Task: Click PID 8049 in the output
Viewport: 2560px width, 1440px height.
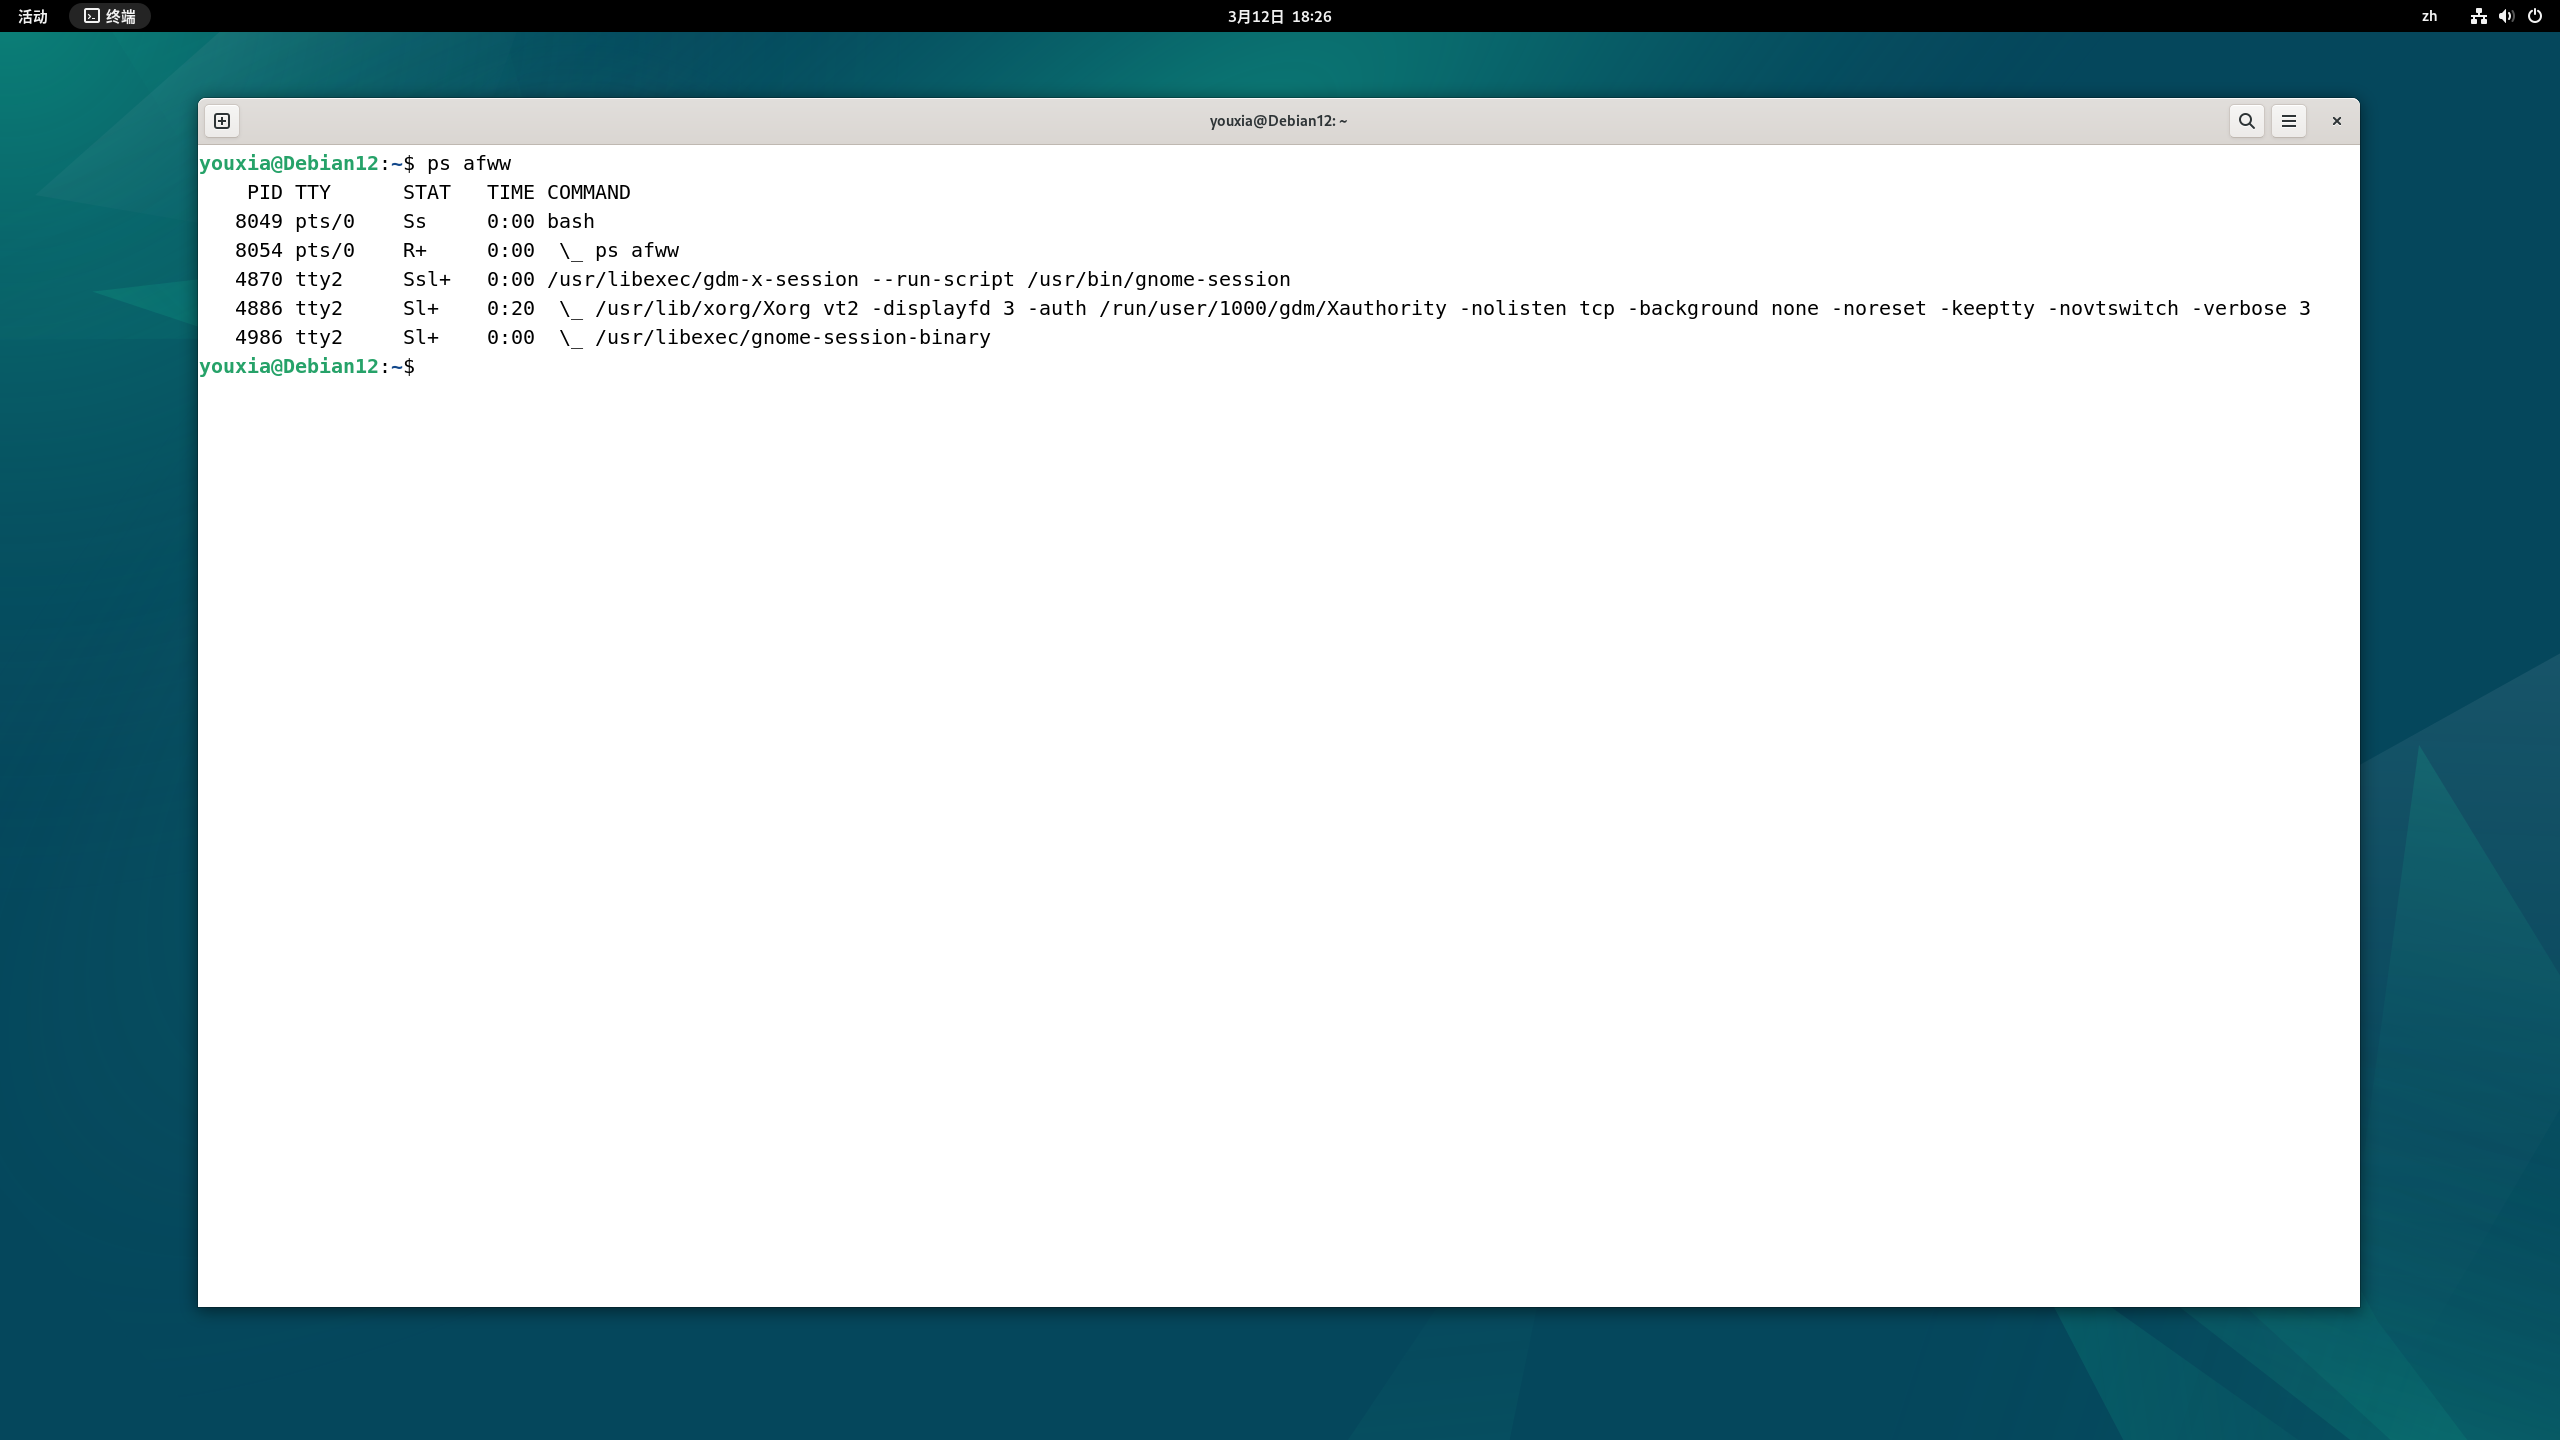Action: pyautogui.click(x=258, y=221)
